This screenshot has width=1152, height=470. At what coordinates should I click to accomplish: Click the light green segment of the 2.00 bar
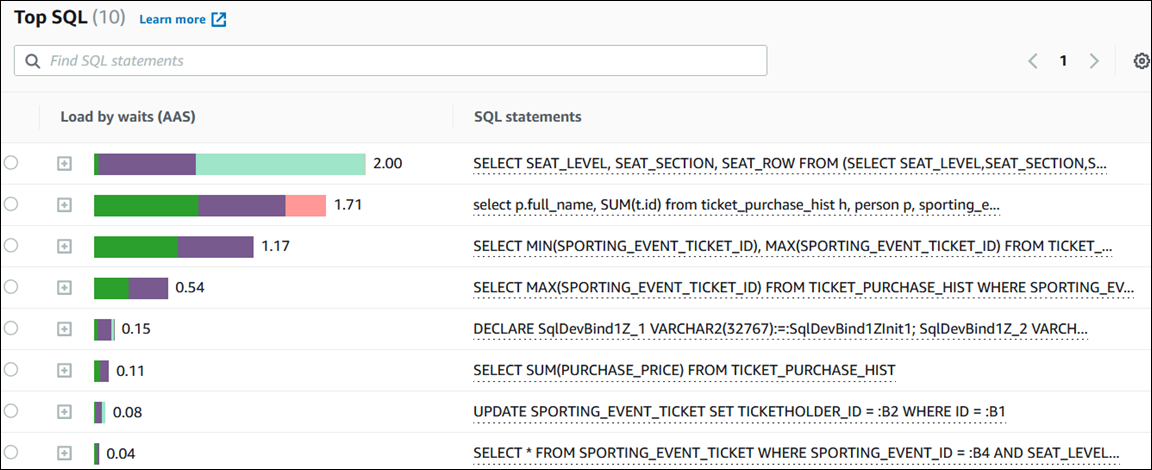(x=280, y=164)
